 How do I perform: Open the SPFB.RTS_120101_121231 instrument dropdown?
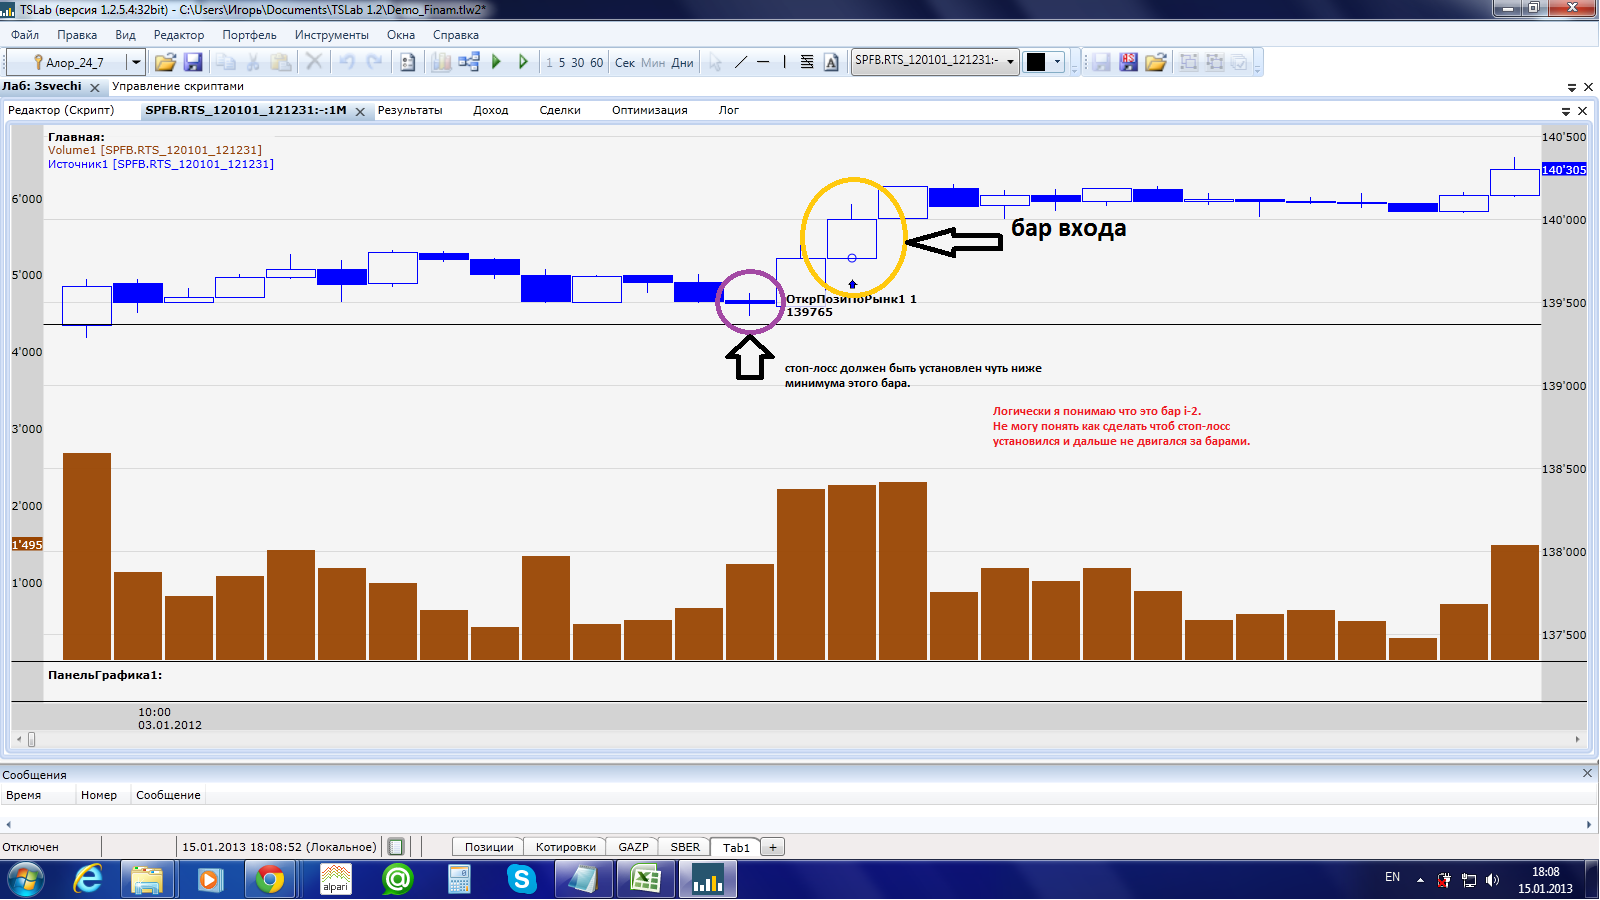[x=1010, y=61]
